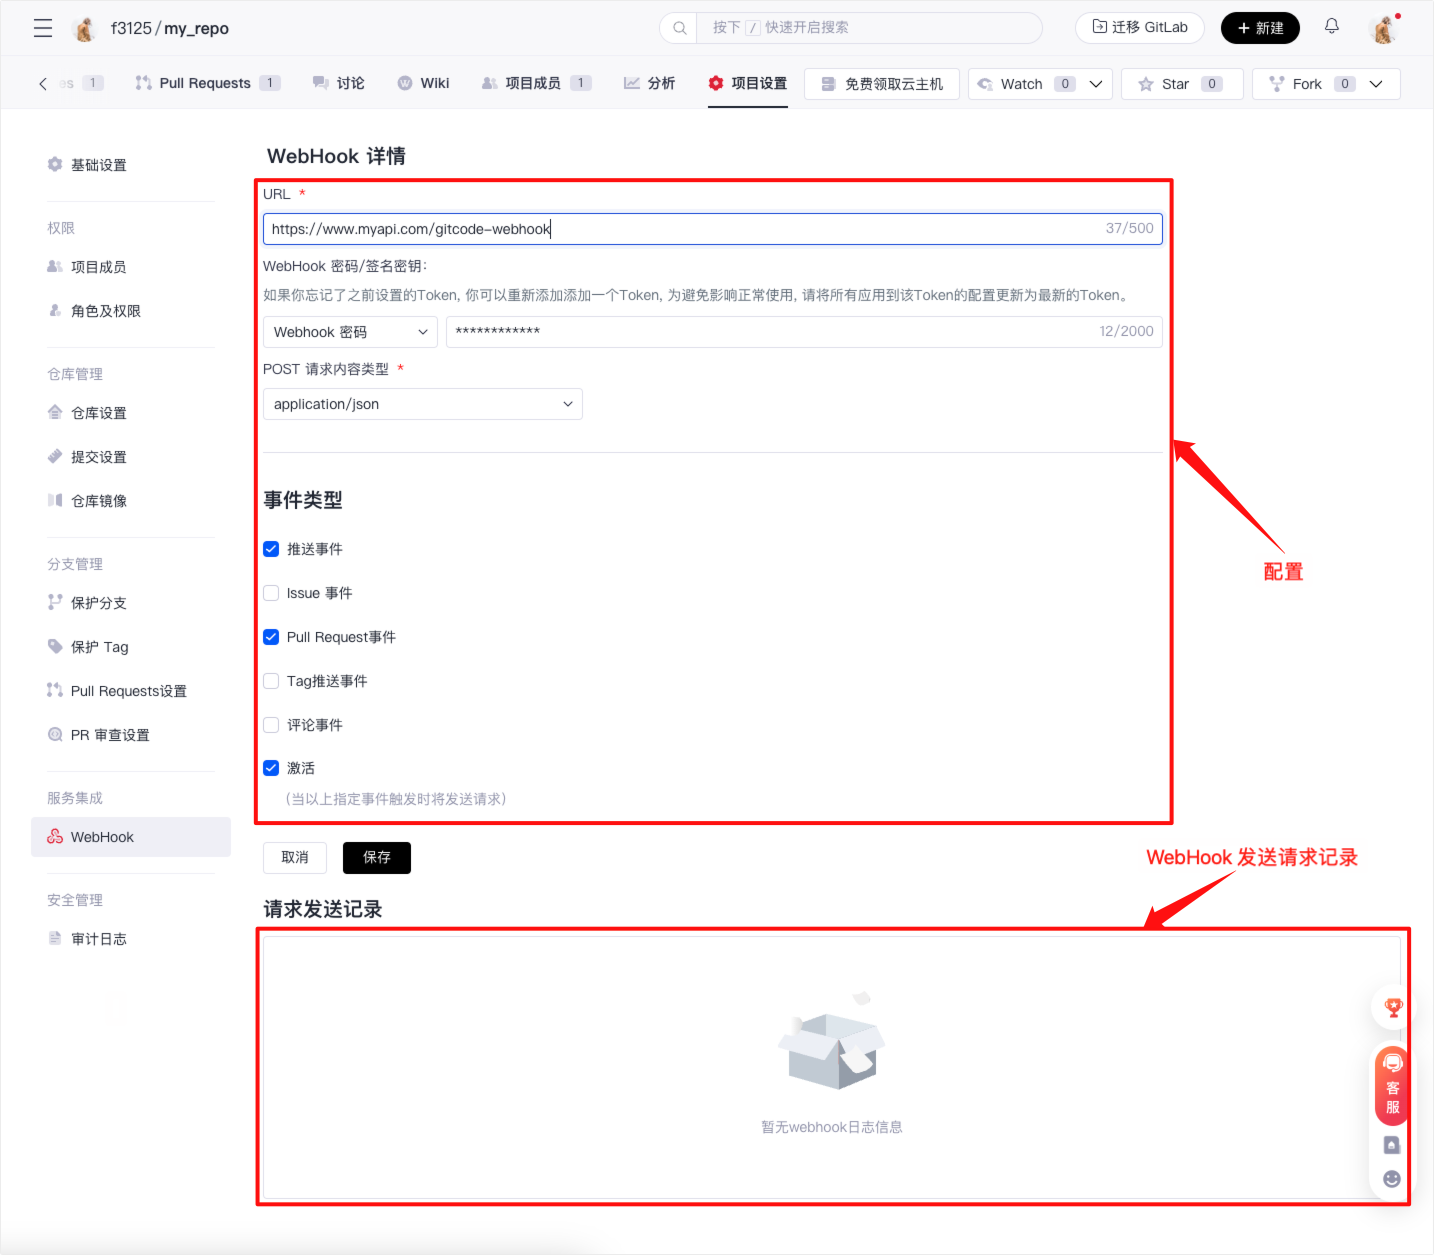The image size is (1434, 1255).
Task: Click the 保存 save button
Action: [x=376, y=857]
